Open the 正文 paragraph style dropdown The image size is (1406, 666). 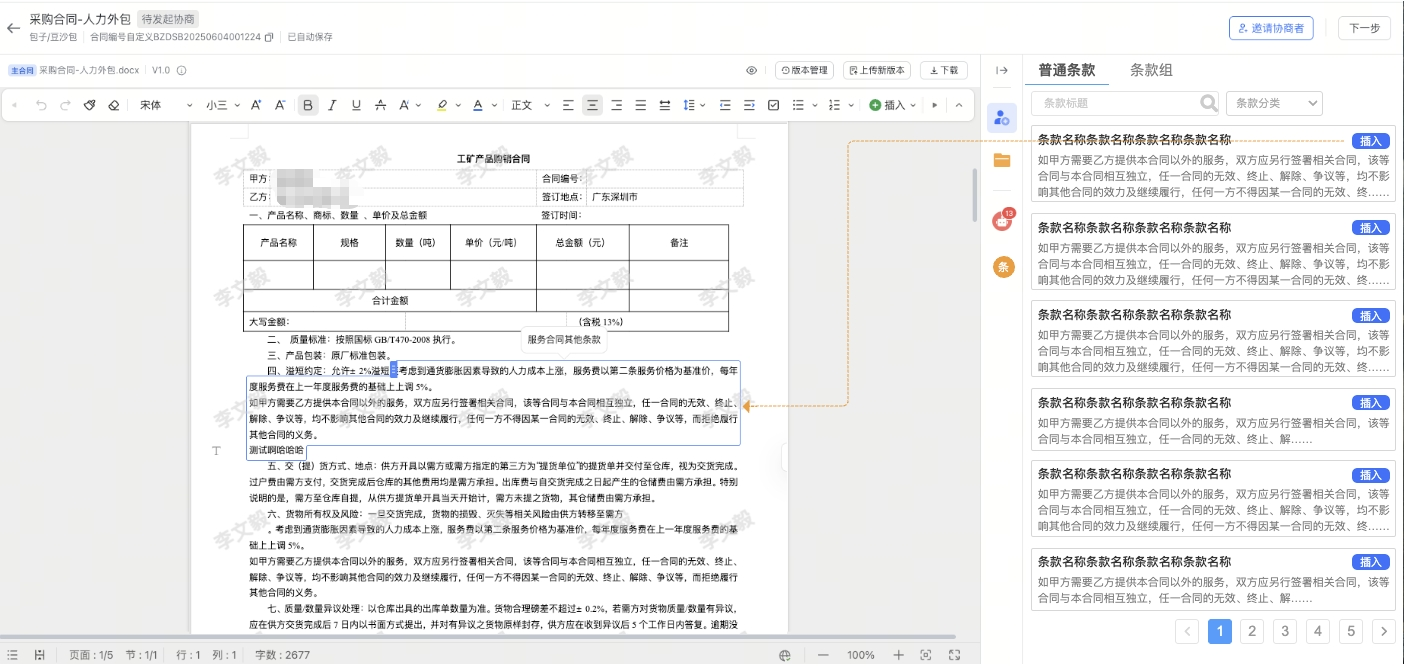coord(528,105)
